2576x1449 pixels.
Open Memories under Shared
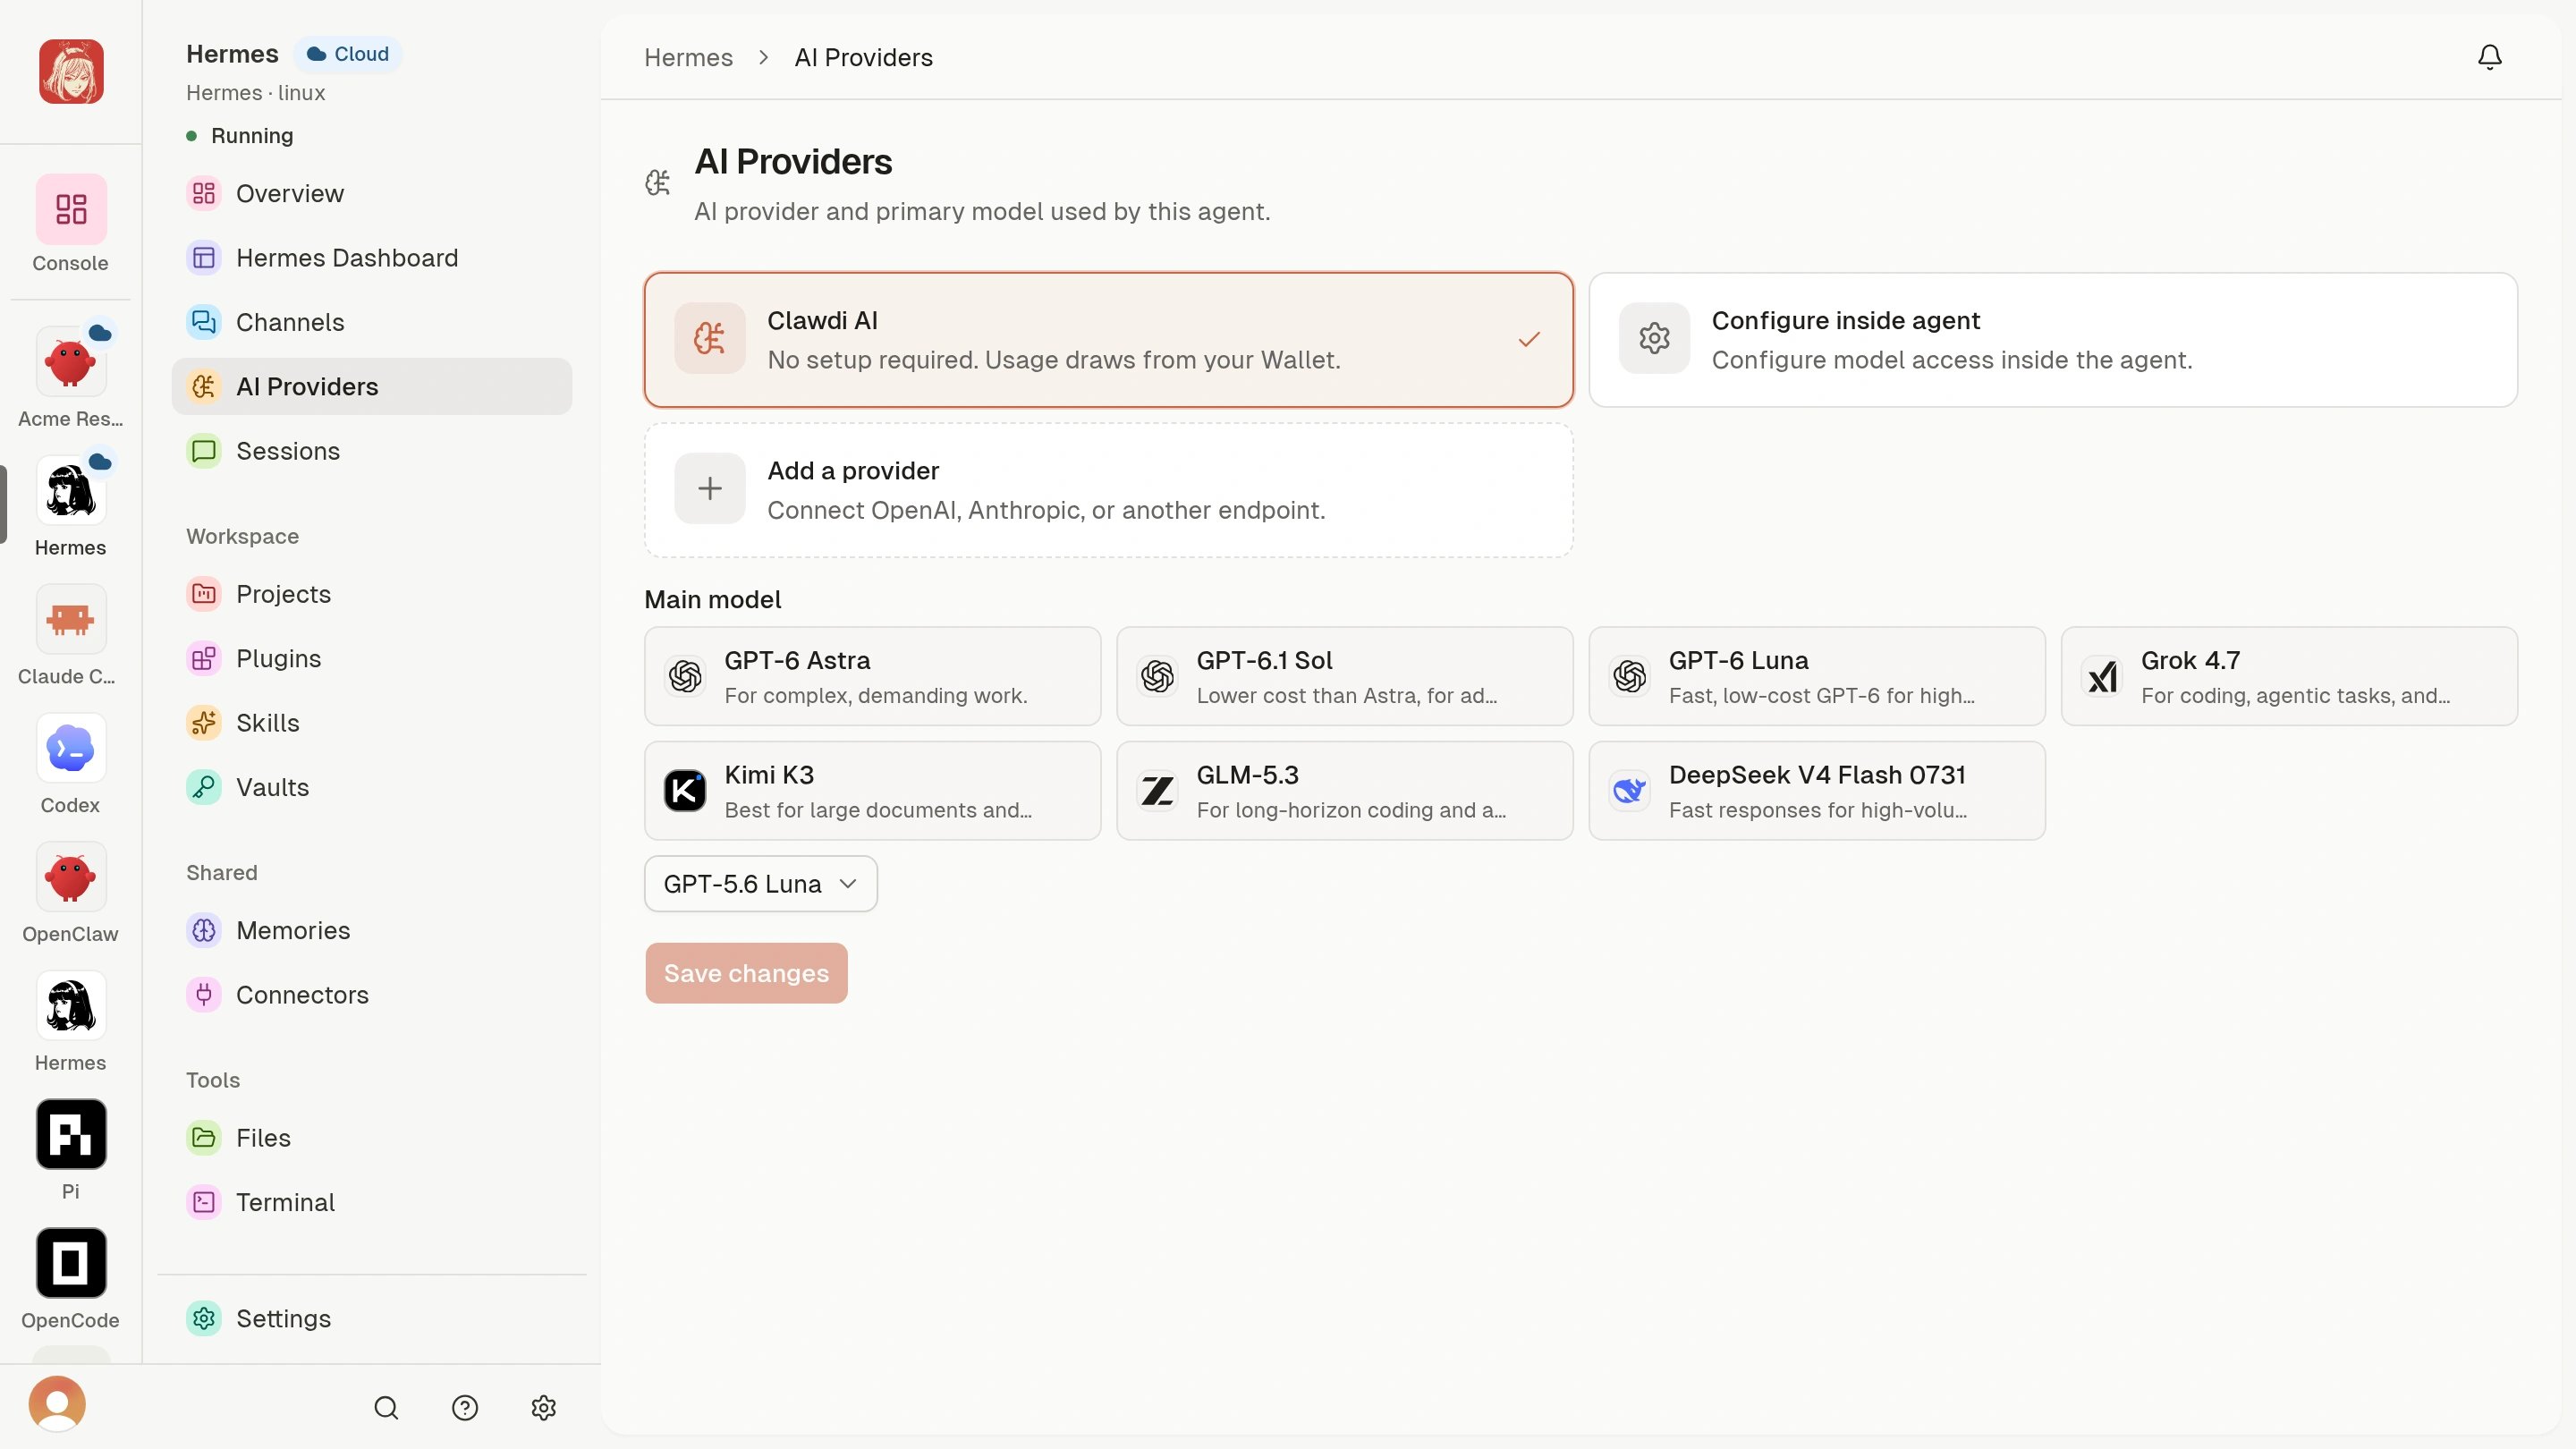point(372,930)
